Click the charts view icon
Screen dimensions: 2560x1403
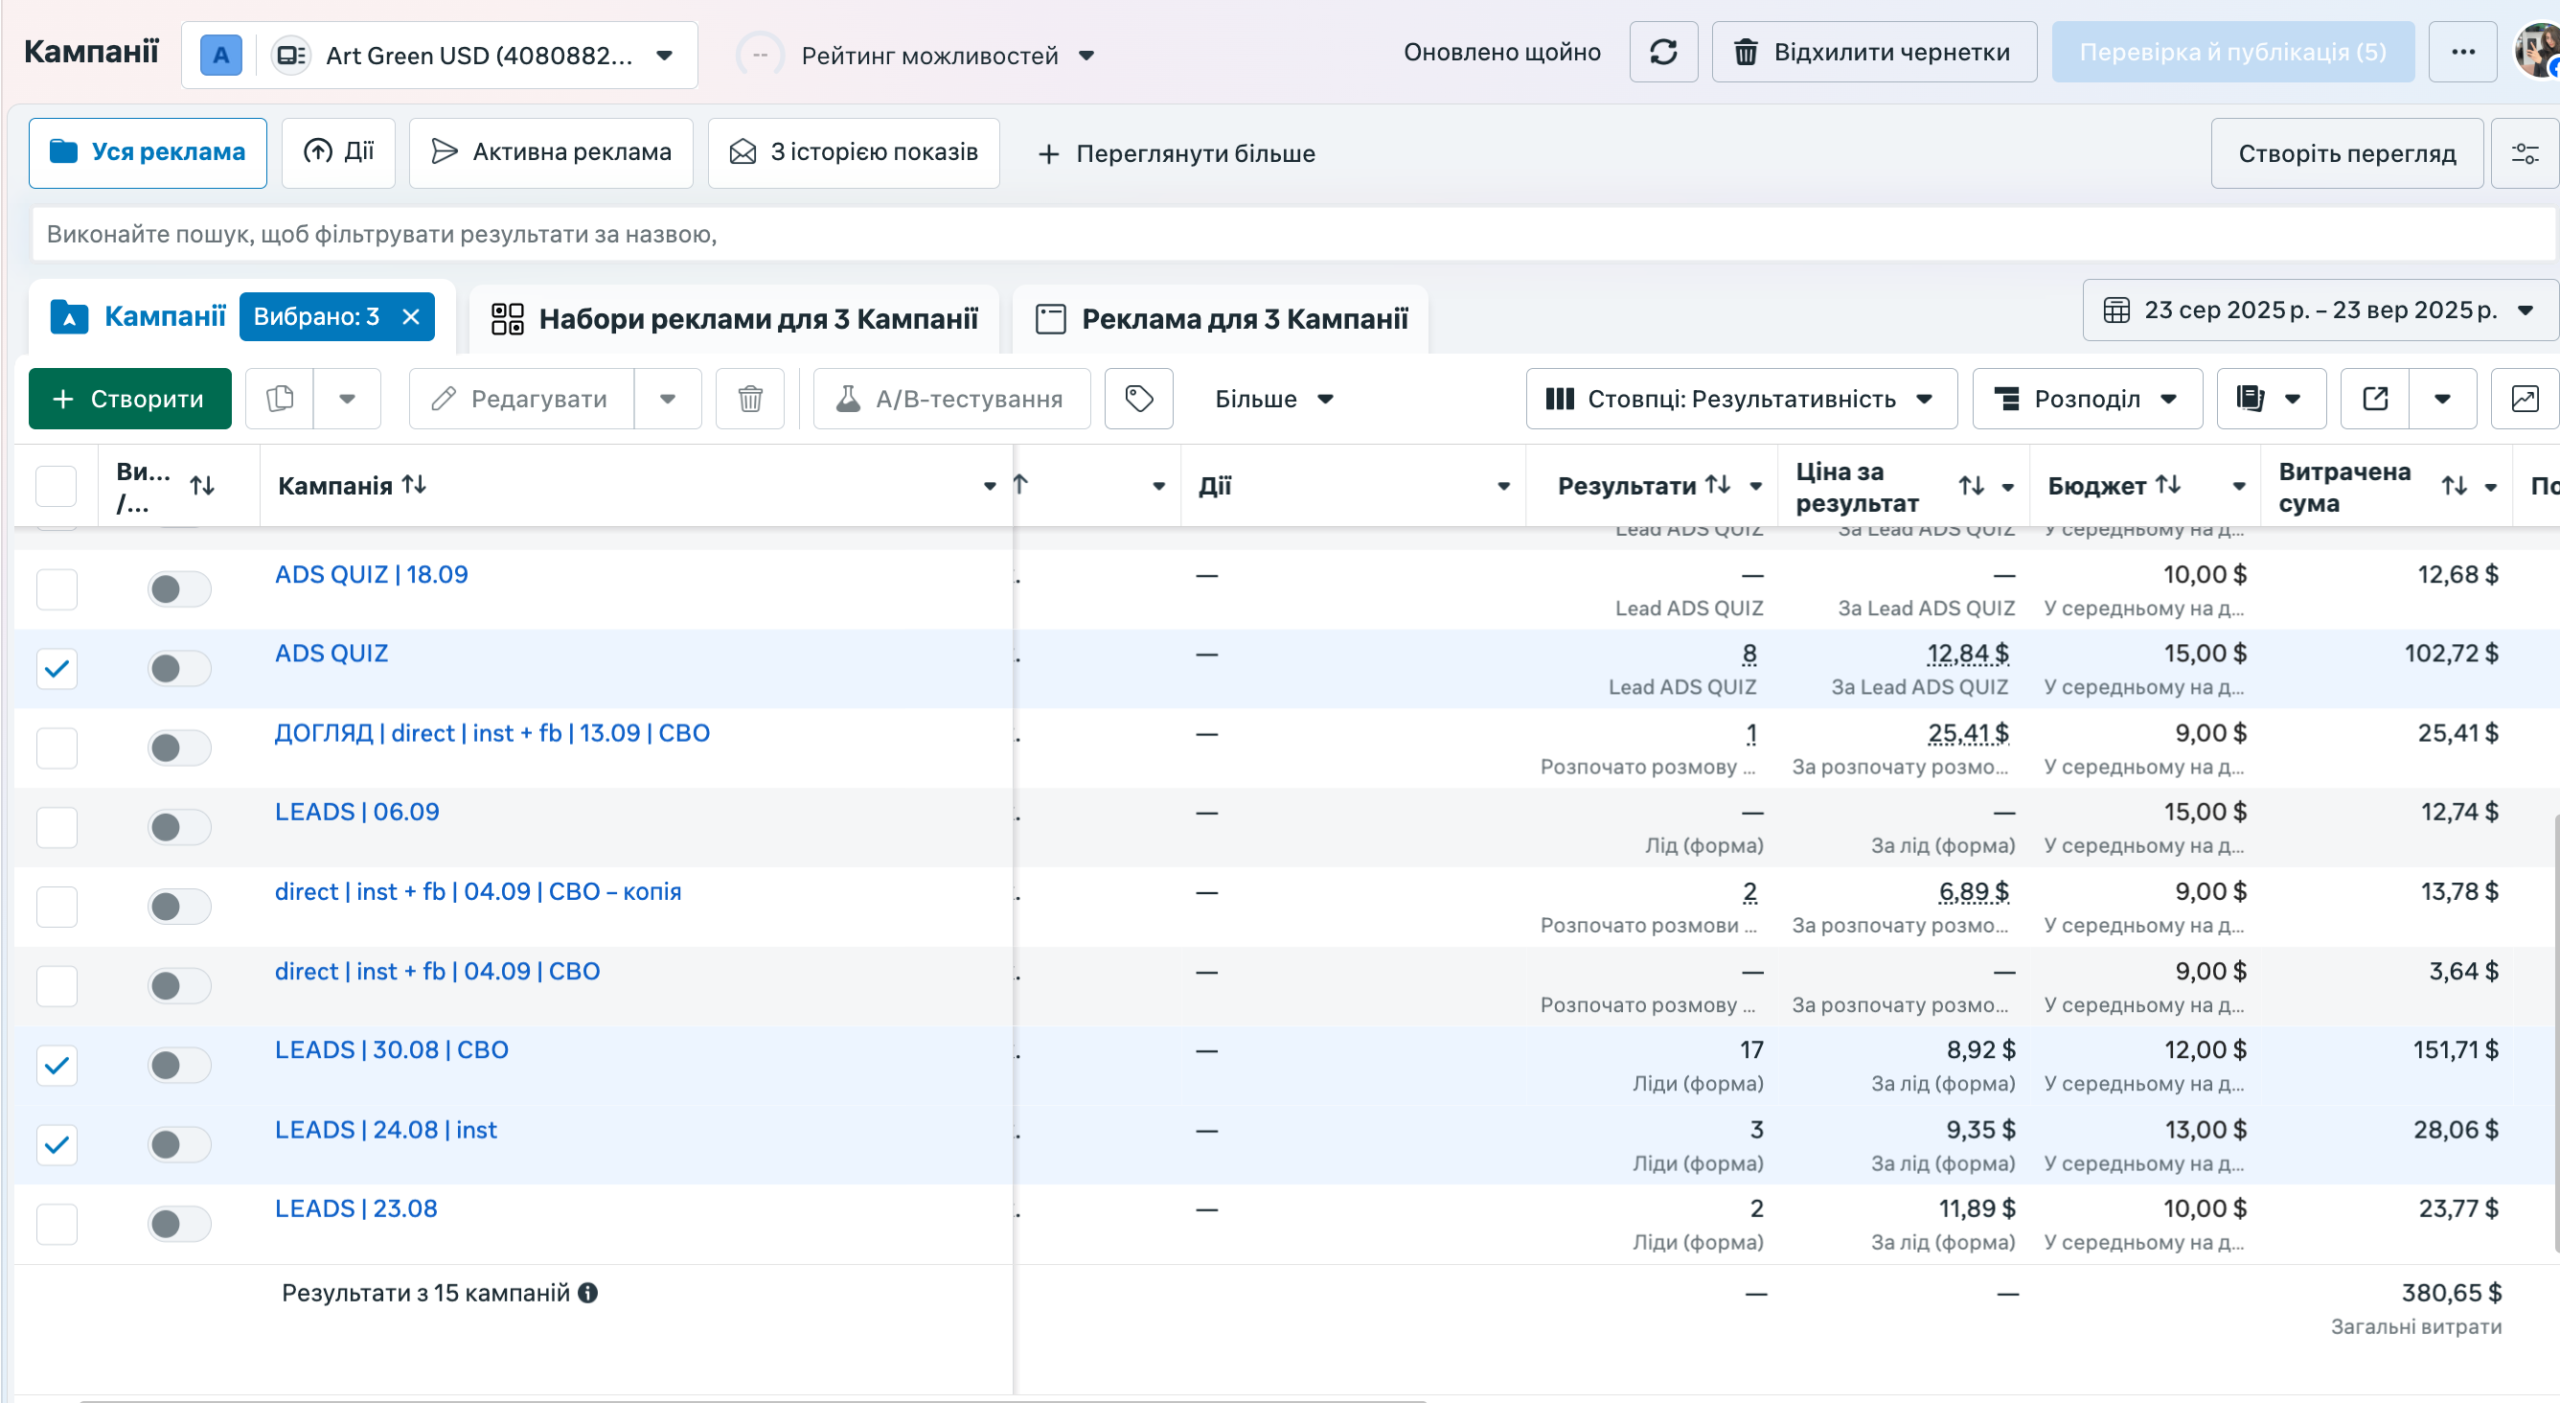(2524, 399)
